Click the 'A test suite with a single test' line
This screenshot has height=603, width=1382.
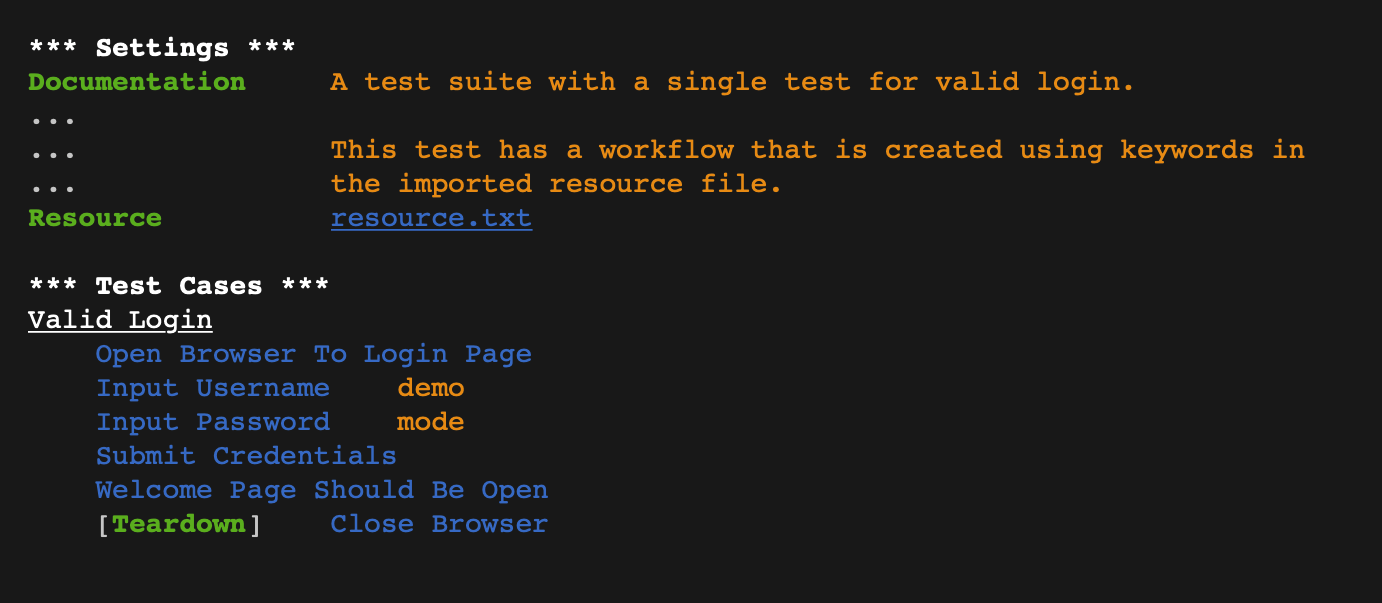point(733,82)
